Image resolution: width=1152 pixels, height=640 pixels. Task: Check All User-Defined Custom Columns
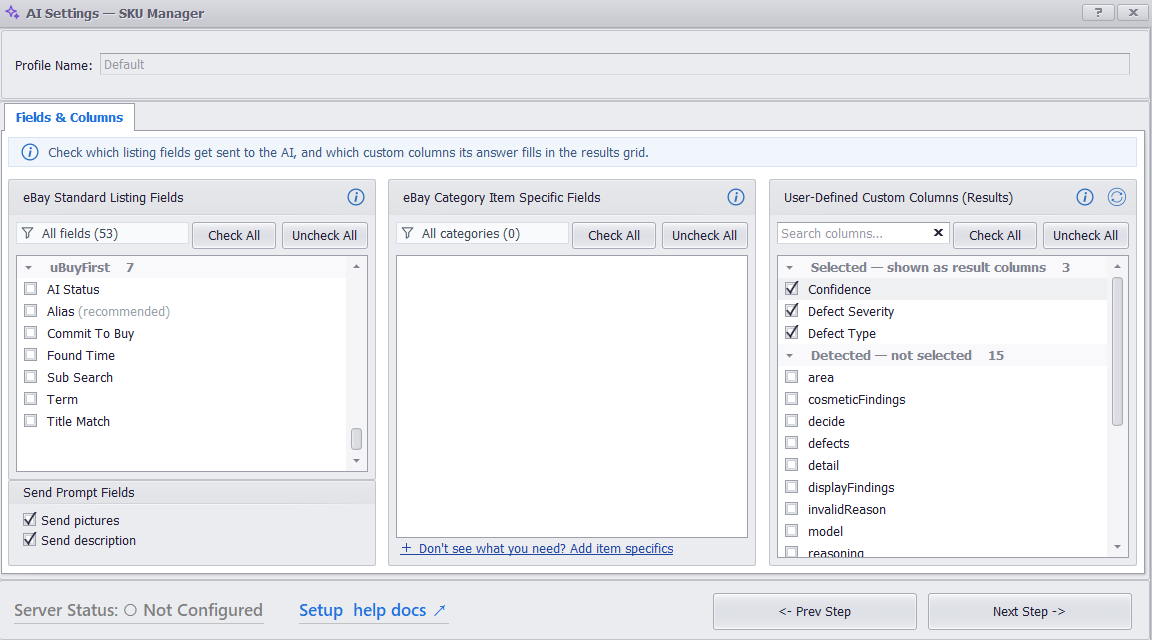pos(995,235)
